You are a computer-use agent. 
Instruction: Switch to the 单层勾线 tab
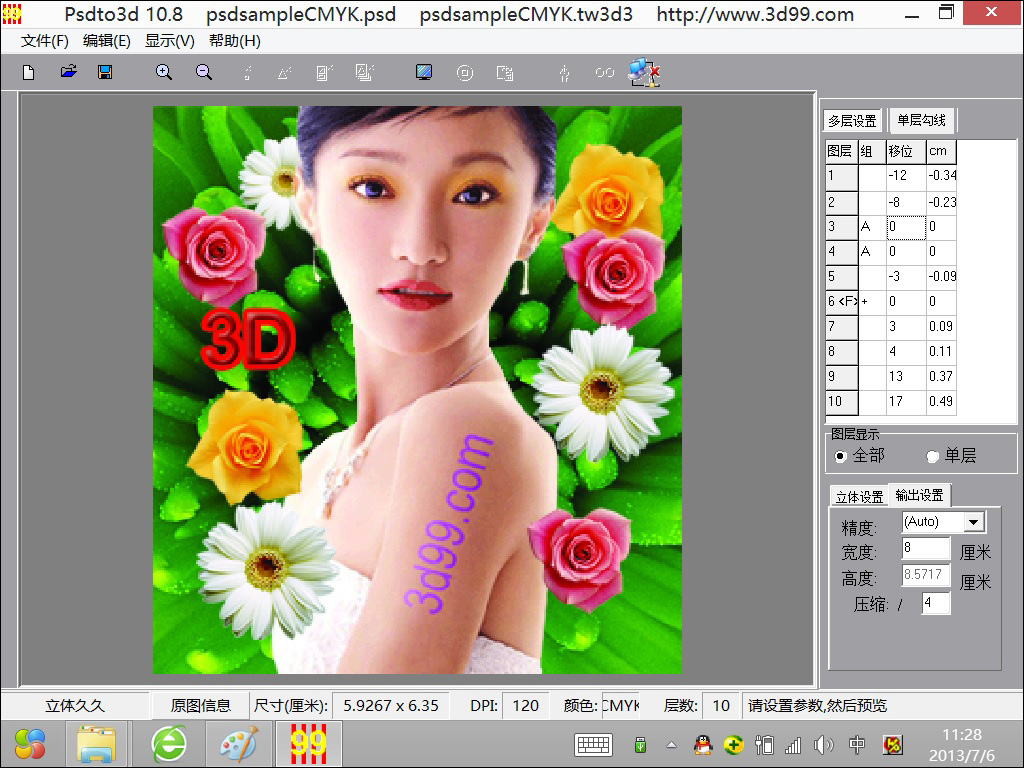click(921, 120)
